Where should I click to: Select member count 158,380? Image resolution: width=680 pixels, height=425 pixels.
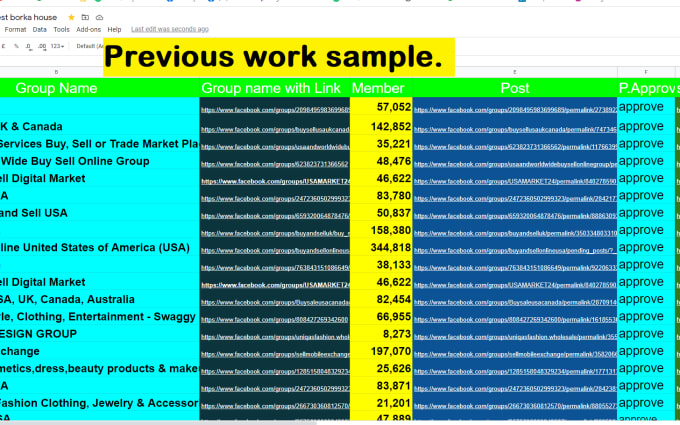(x=381, y=230)
